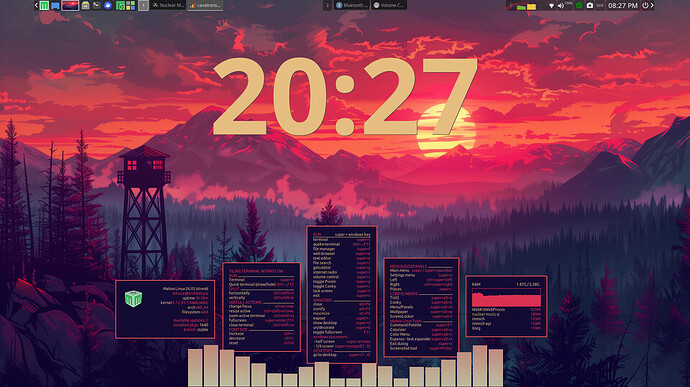Activate the cavatrans... taskbar window
This screenshot has width=690, height=387.
205,5
